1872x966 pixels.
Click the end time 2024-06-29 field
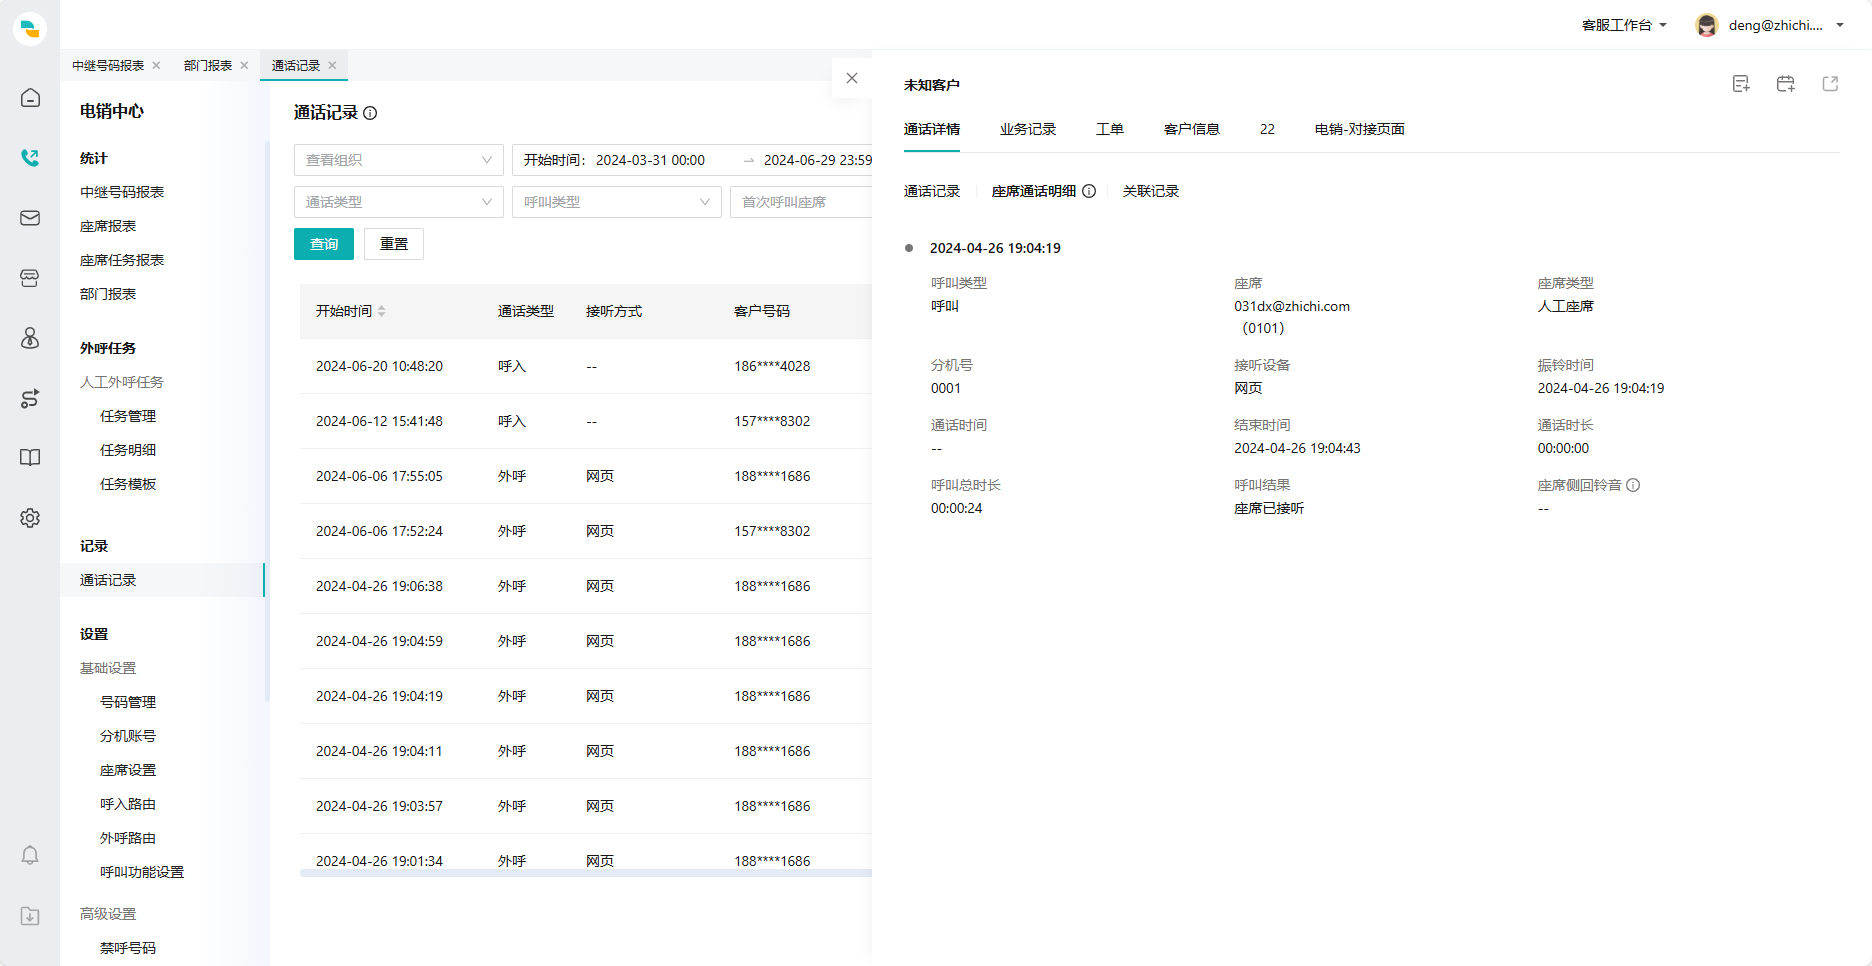[x=817, y=160]
